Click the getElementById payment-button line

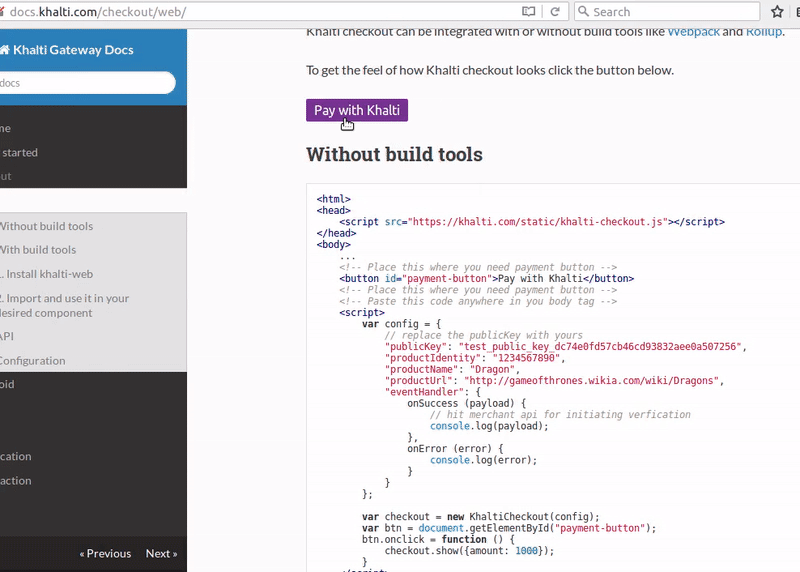click(509, 528)
